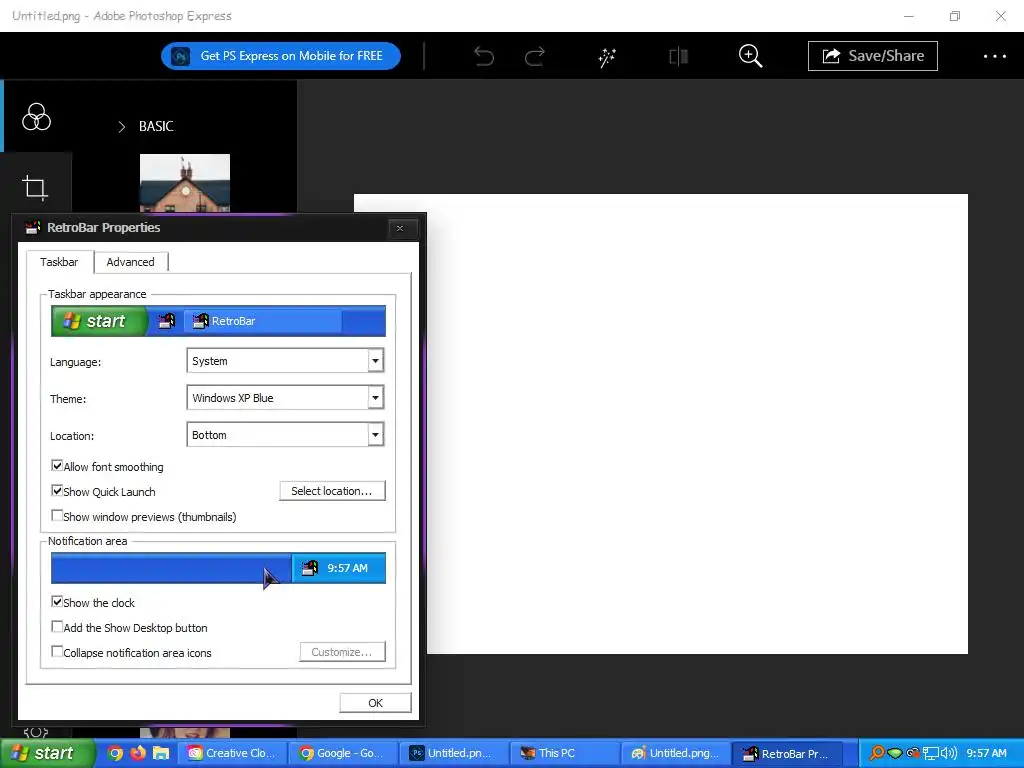Click Save/Share button
Screen dimensions: 1024x768
872,56
